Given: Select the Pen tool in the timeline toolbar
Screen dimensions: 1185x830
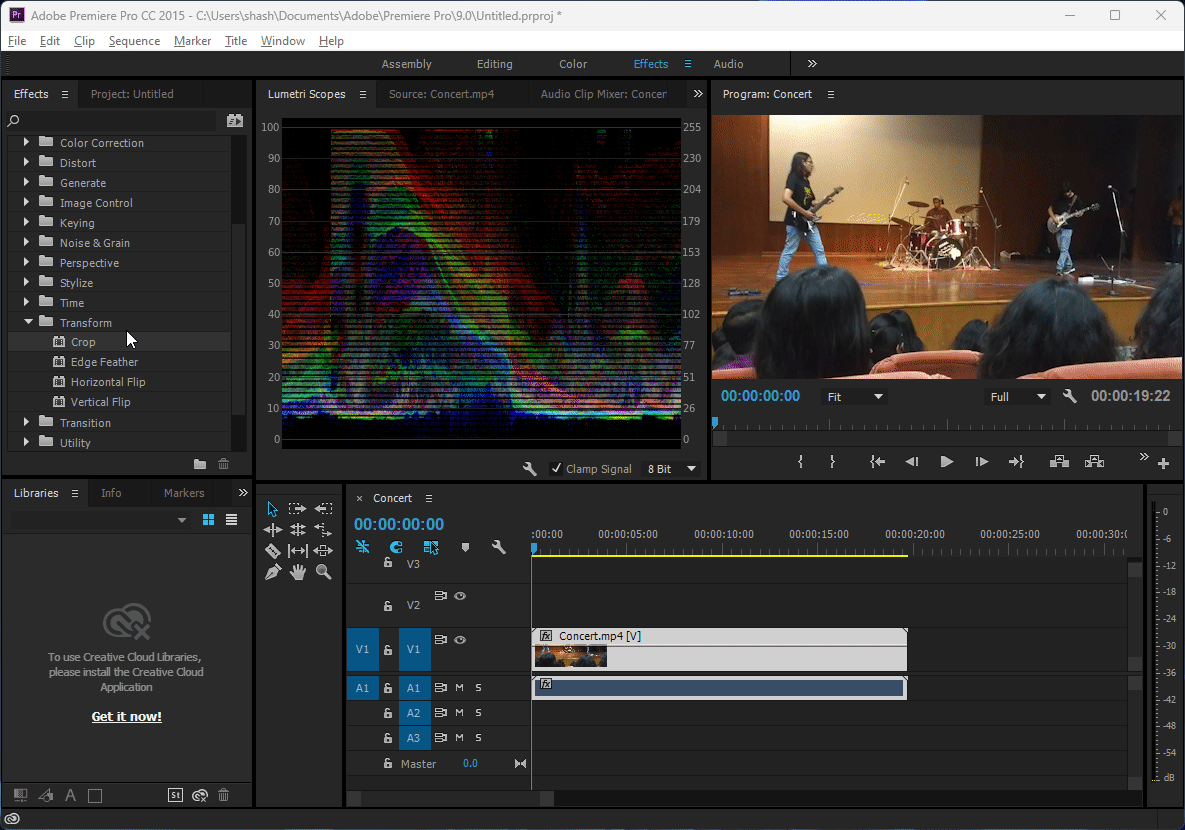Looking at the screenshot, I should point(271,571).
